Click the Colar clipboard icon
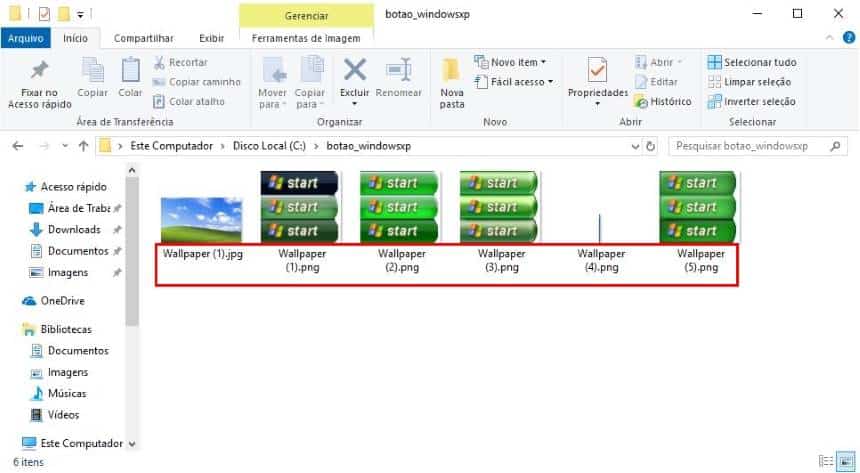This screenshot has width=860, height=473. 131,70
